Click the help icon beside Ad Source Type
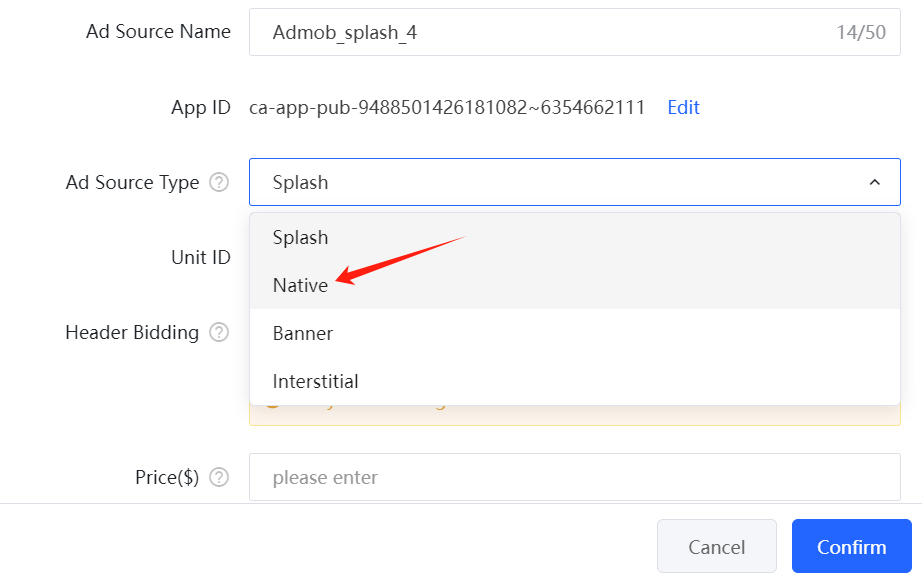The image size is (922, 576). (x=219, y=183)
